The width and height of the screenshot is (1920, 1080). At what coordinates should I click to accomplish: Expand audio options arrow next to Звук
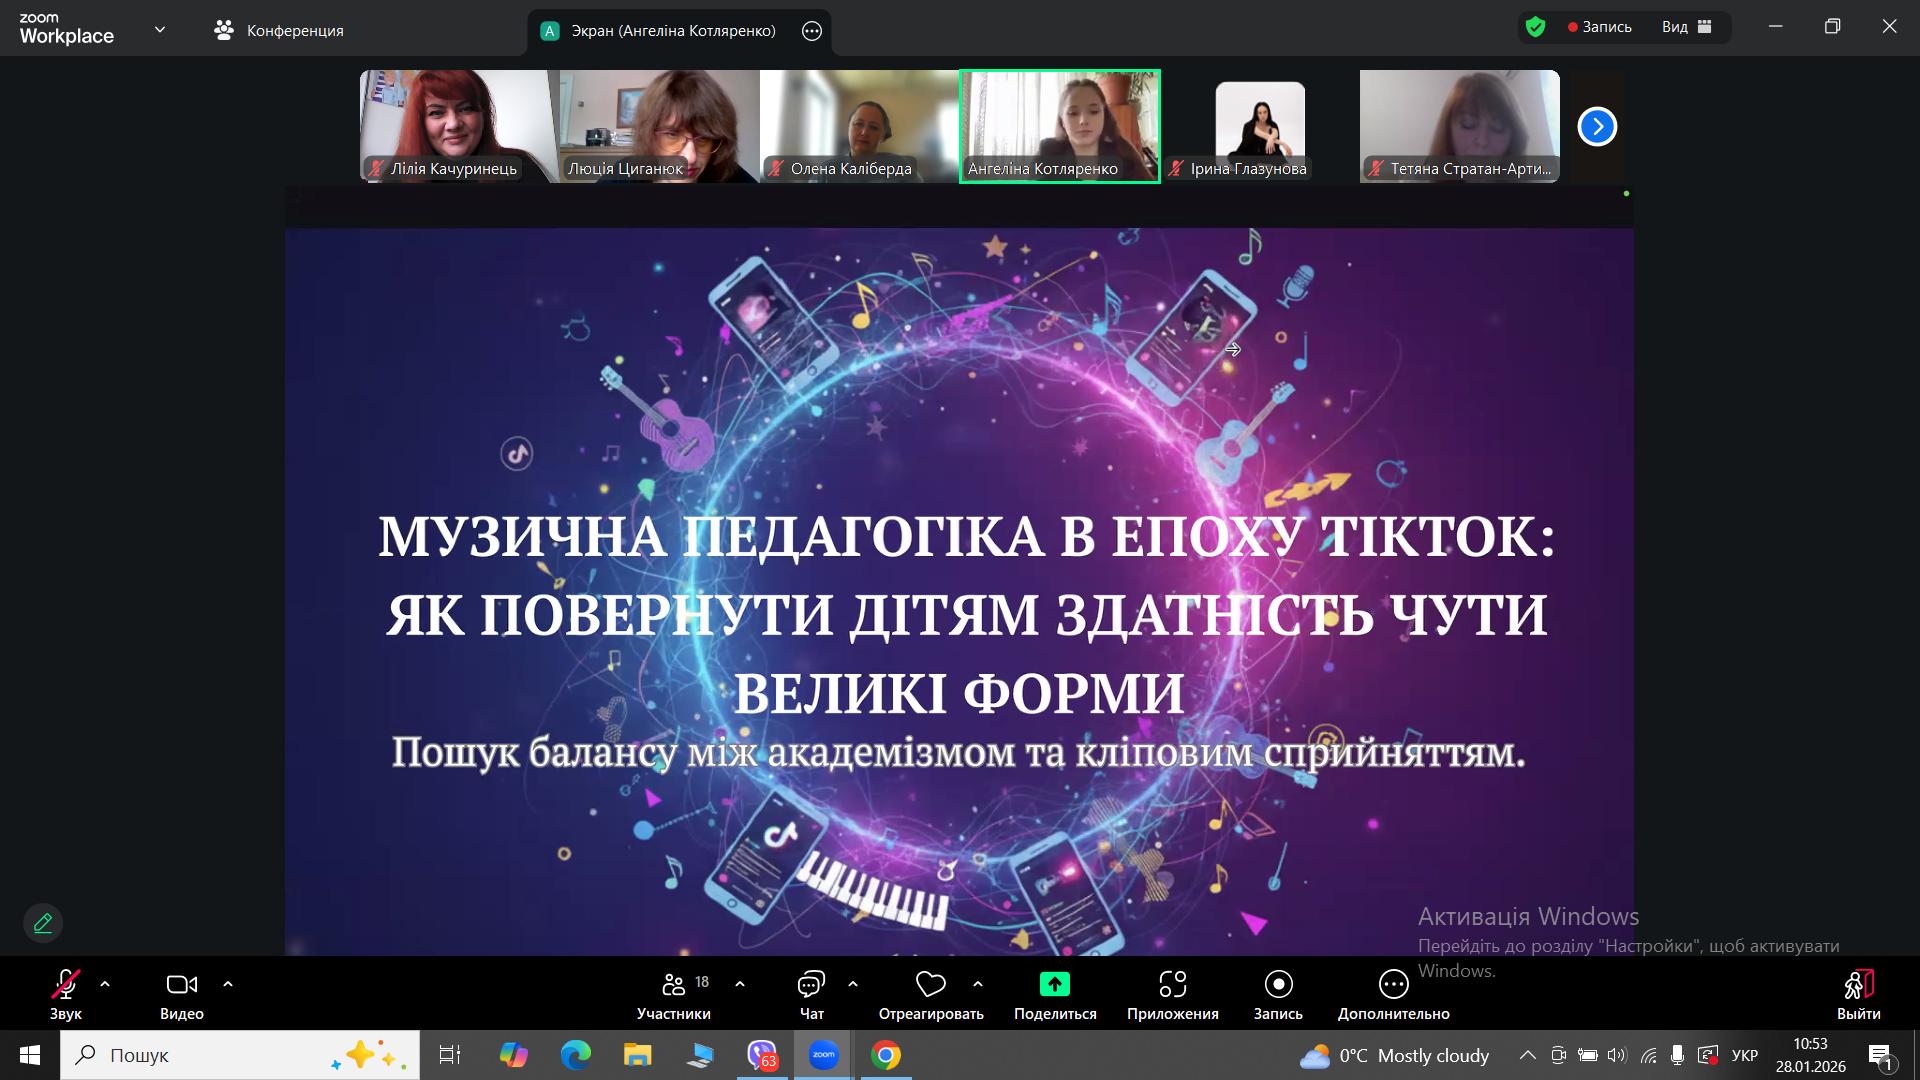[x=105, y=985]
